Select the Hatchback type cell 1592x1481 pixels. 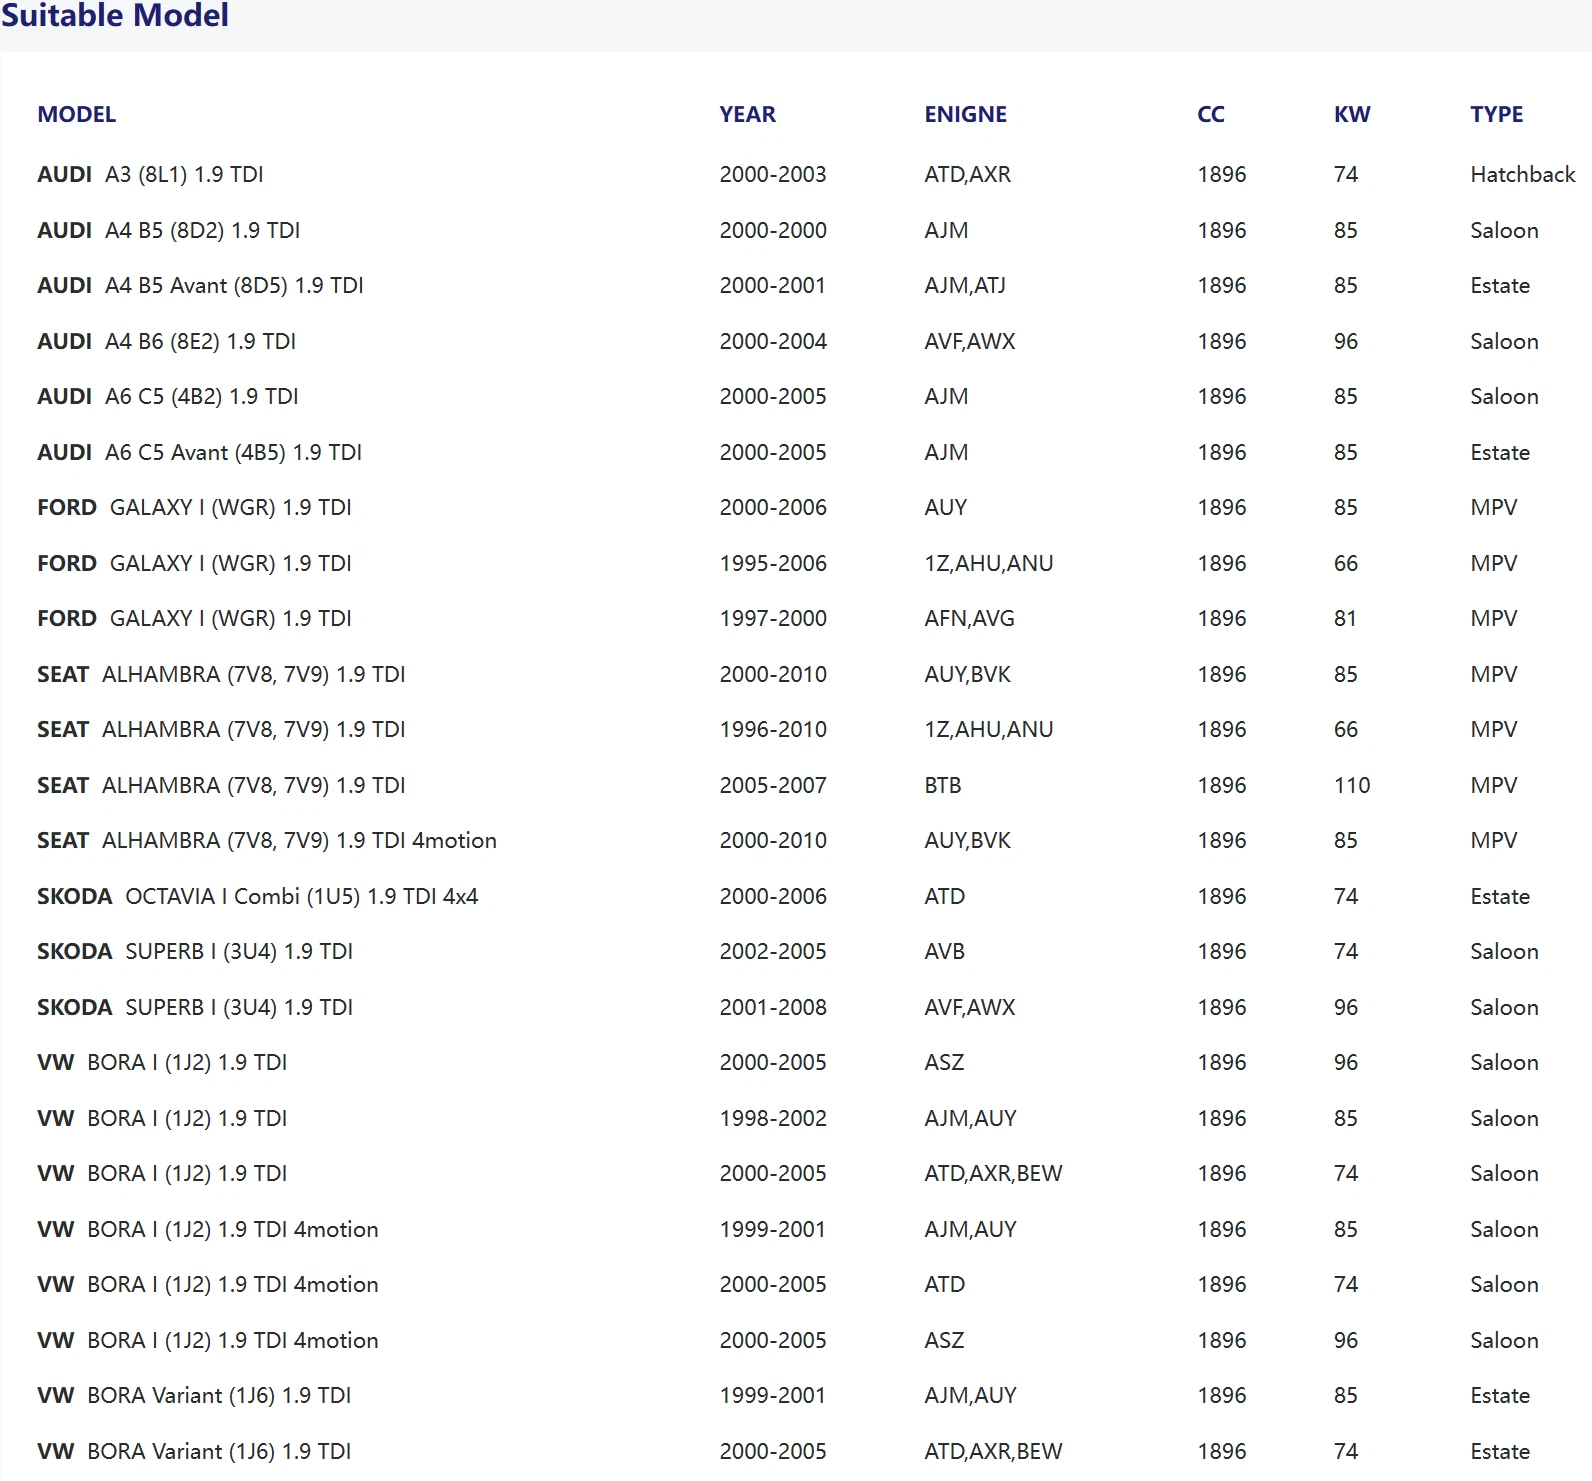tap(1523, 174)
